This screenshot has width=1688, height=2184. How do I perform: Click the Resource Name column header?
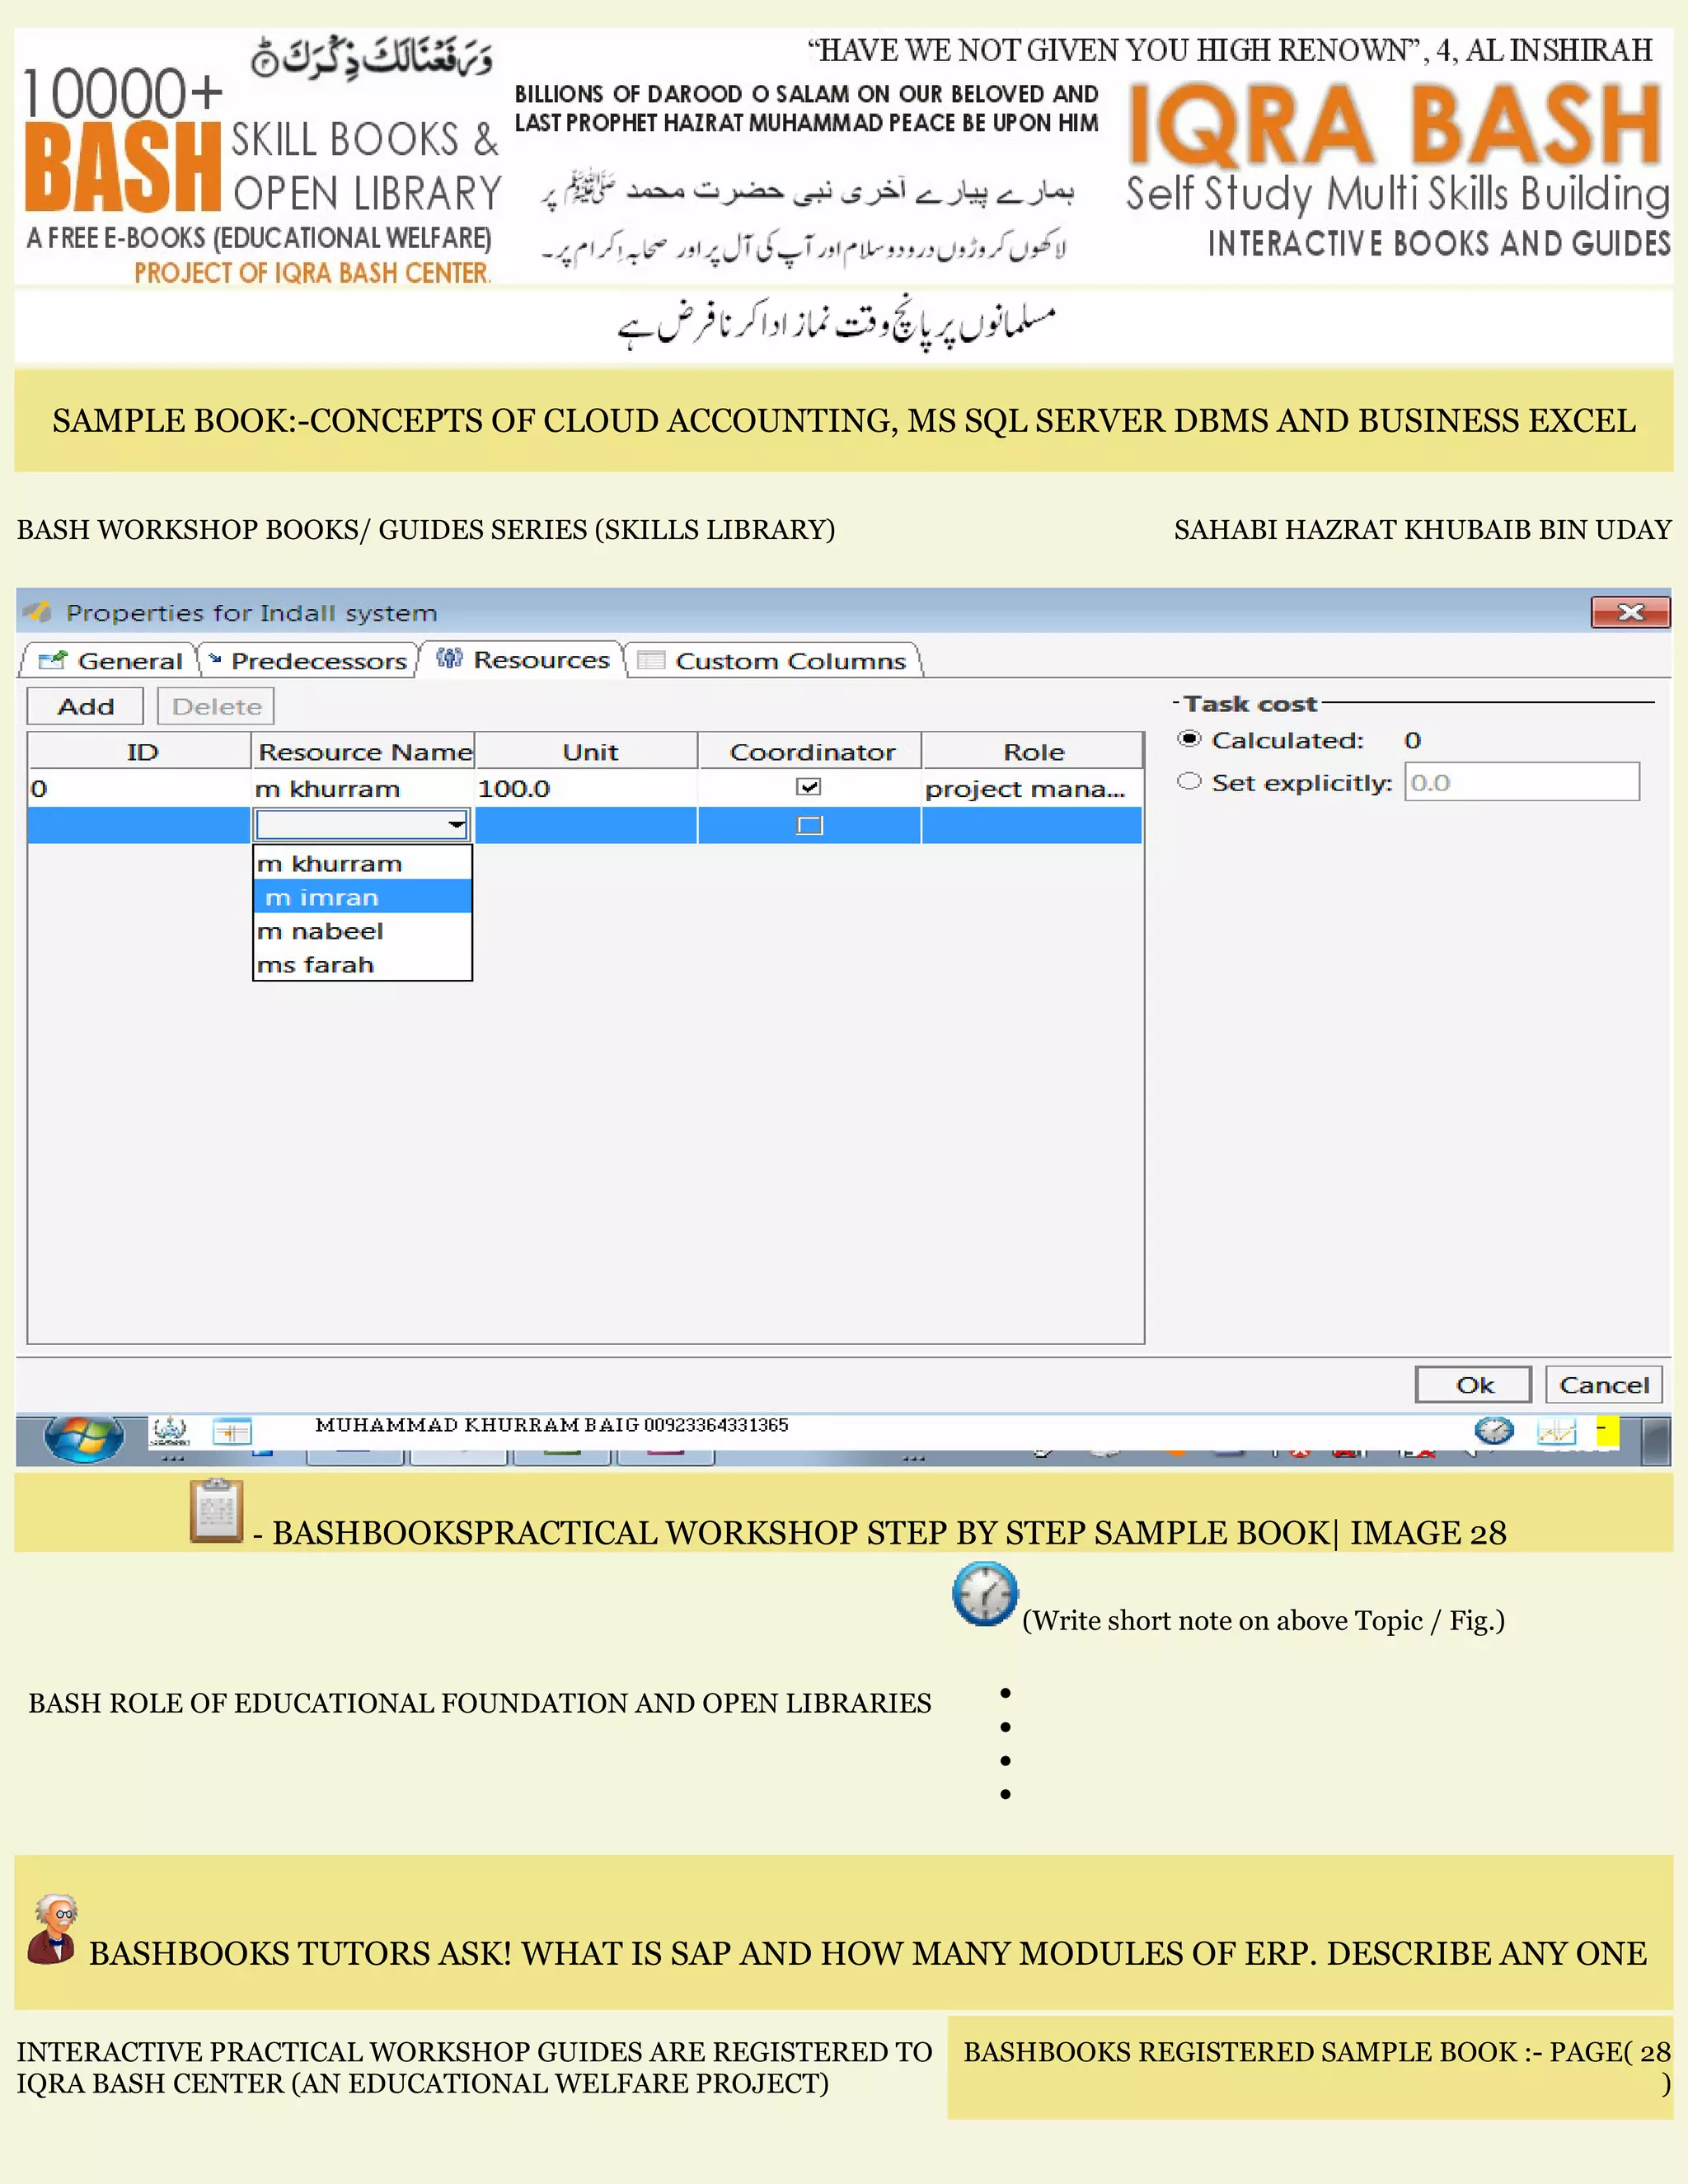(x=364, y=752)
